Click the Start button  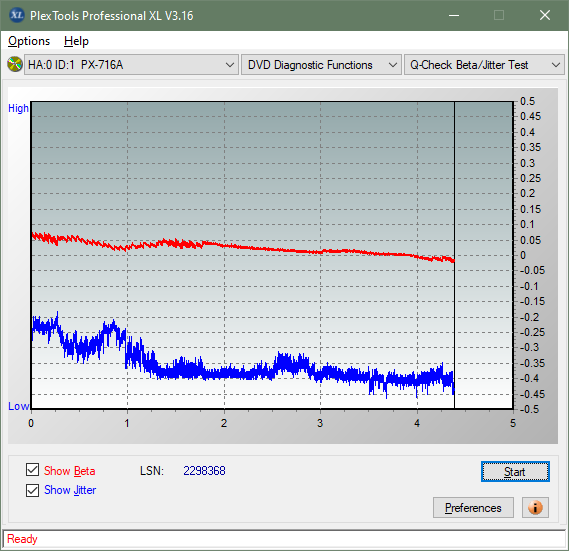(x=515, y=472)
